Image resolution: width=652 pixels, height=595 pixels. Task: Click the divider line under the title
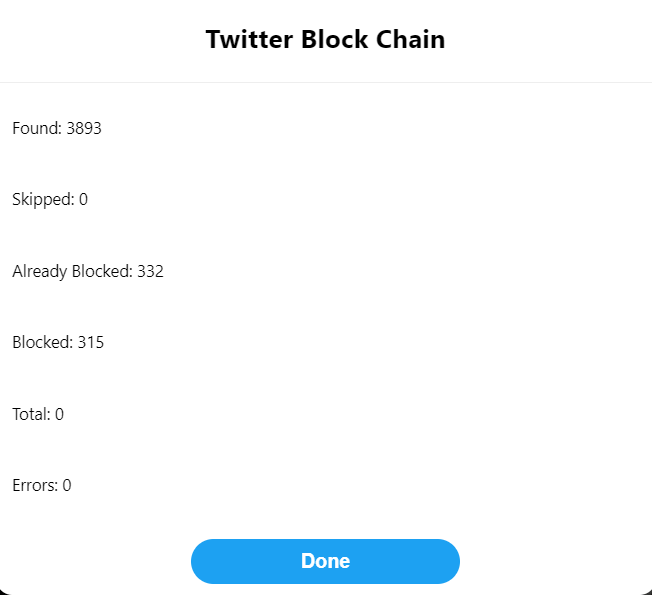coord(326,82)
